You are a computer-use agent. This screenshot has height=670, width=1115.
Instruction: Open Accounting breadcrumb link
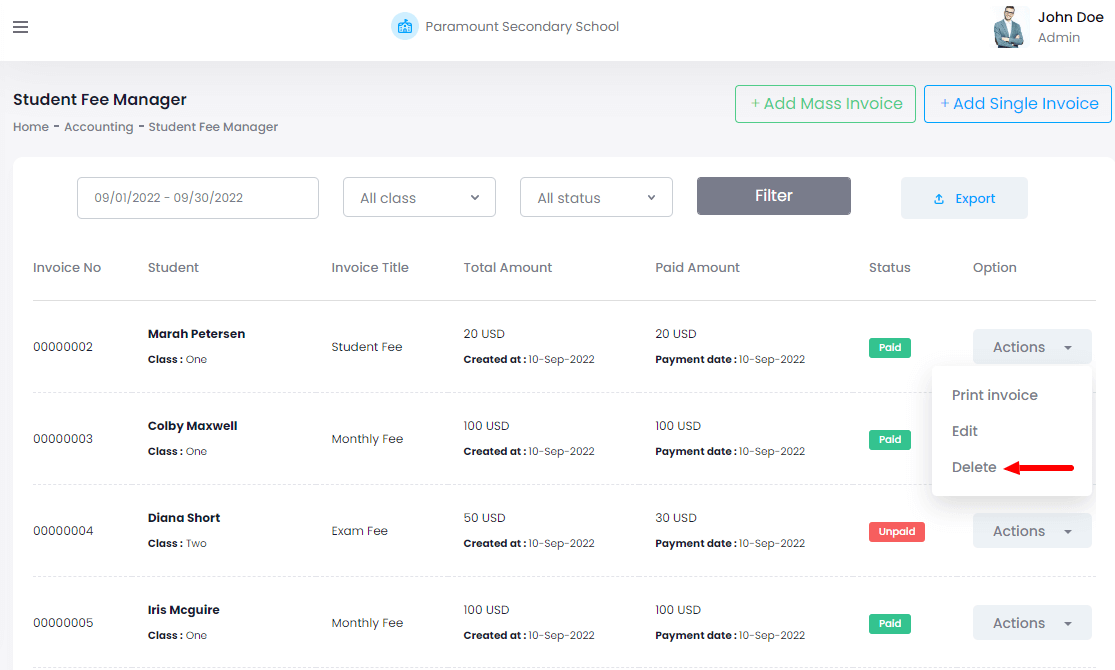(x=98, y=127)
